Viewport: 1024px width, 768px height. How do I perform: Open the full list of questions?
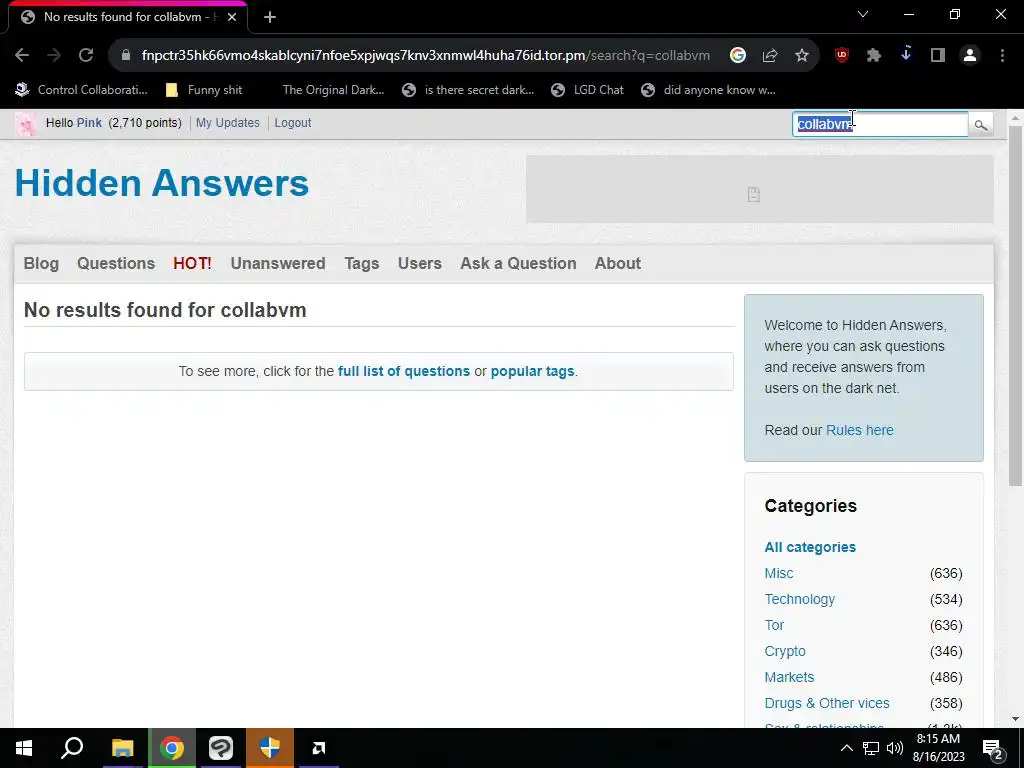[x=404, y=371]
